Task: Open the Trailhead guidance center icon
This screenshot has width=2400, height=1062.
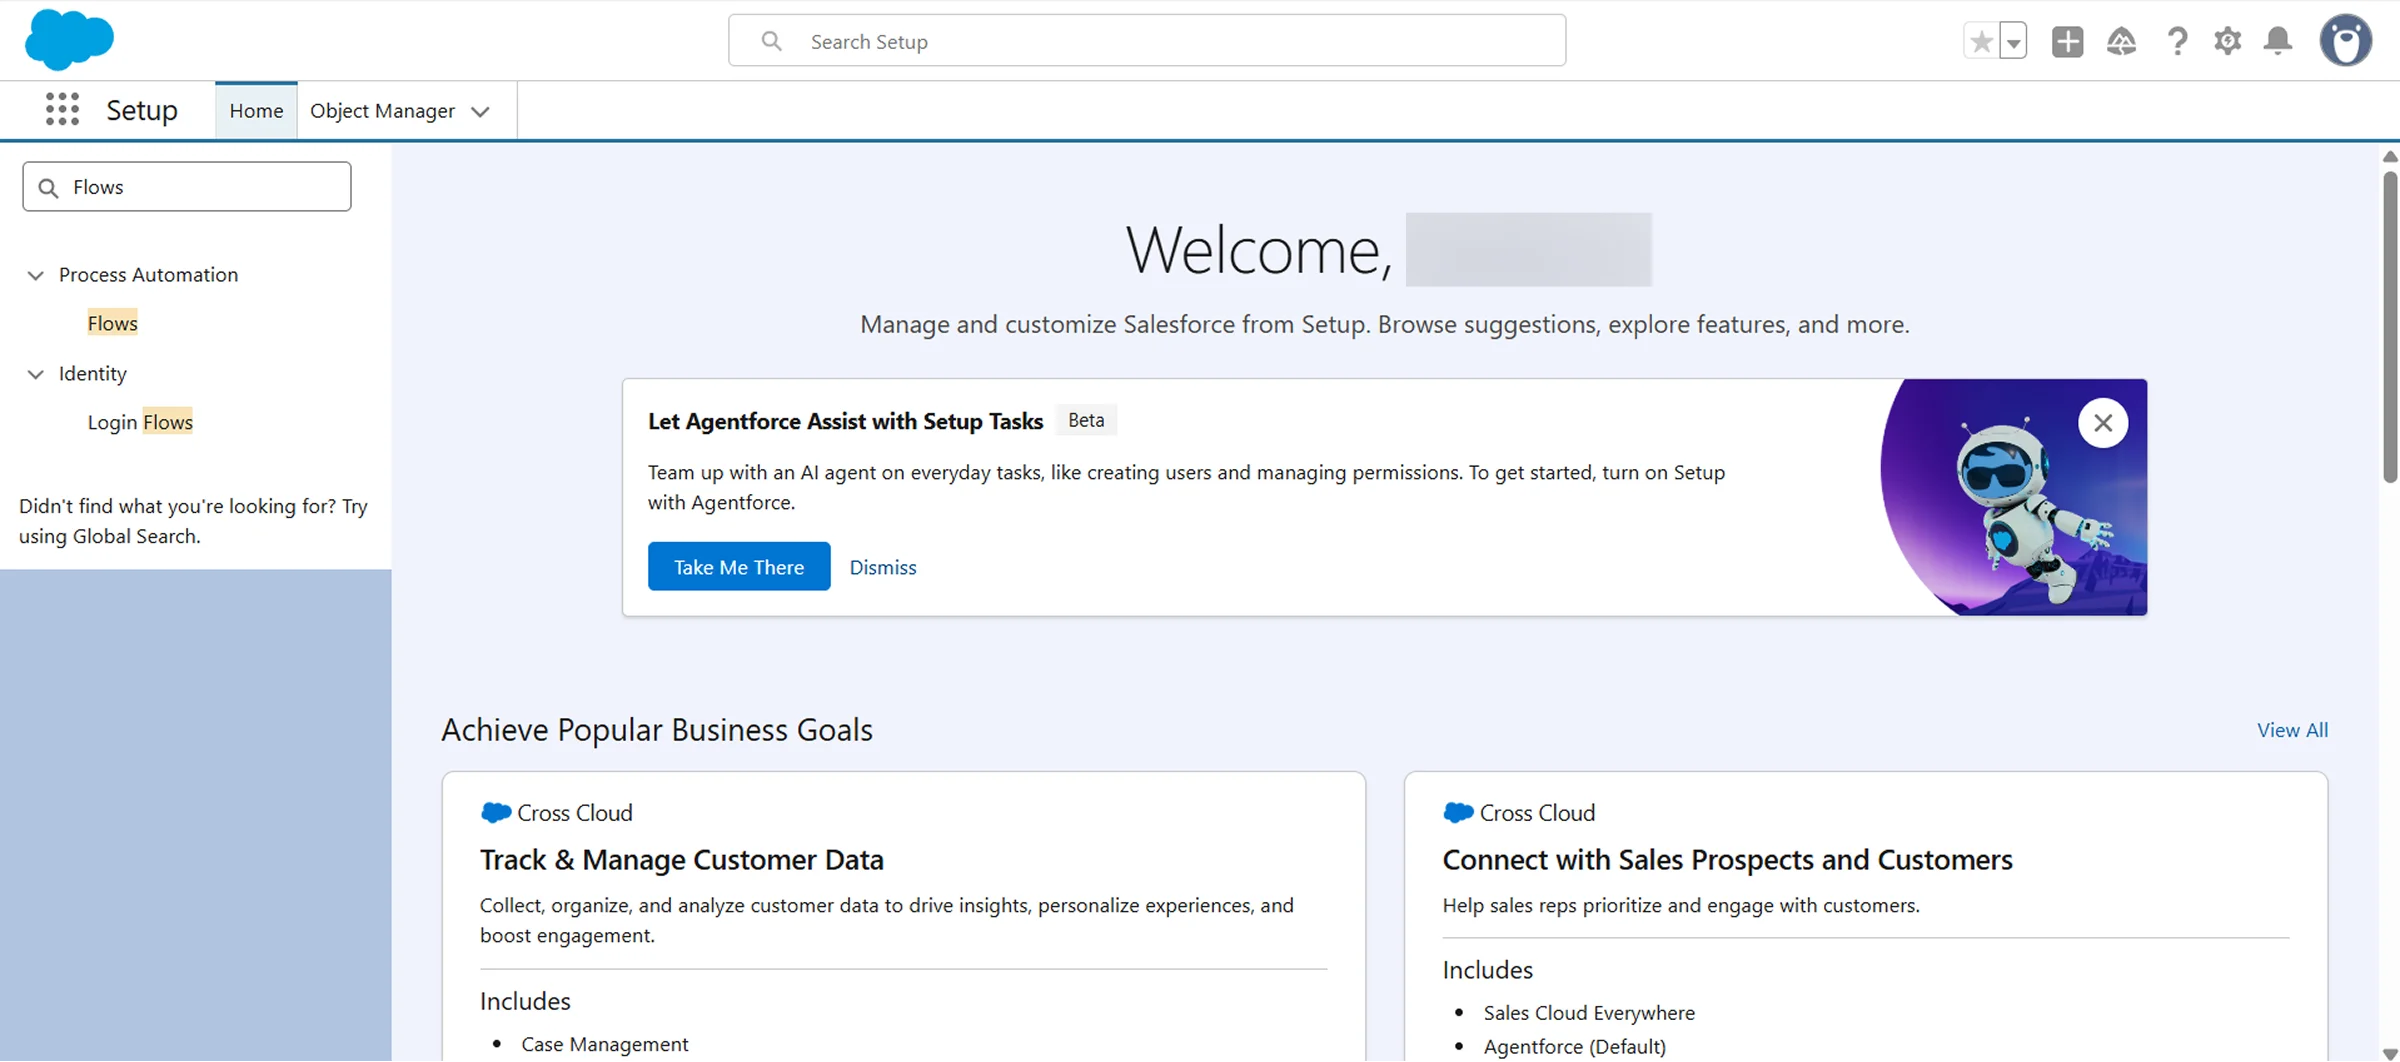Action: (x=2121, y=41)
